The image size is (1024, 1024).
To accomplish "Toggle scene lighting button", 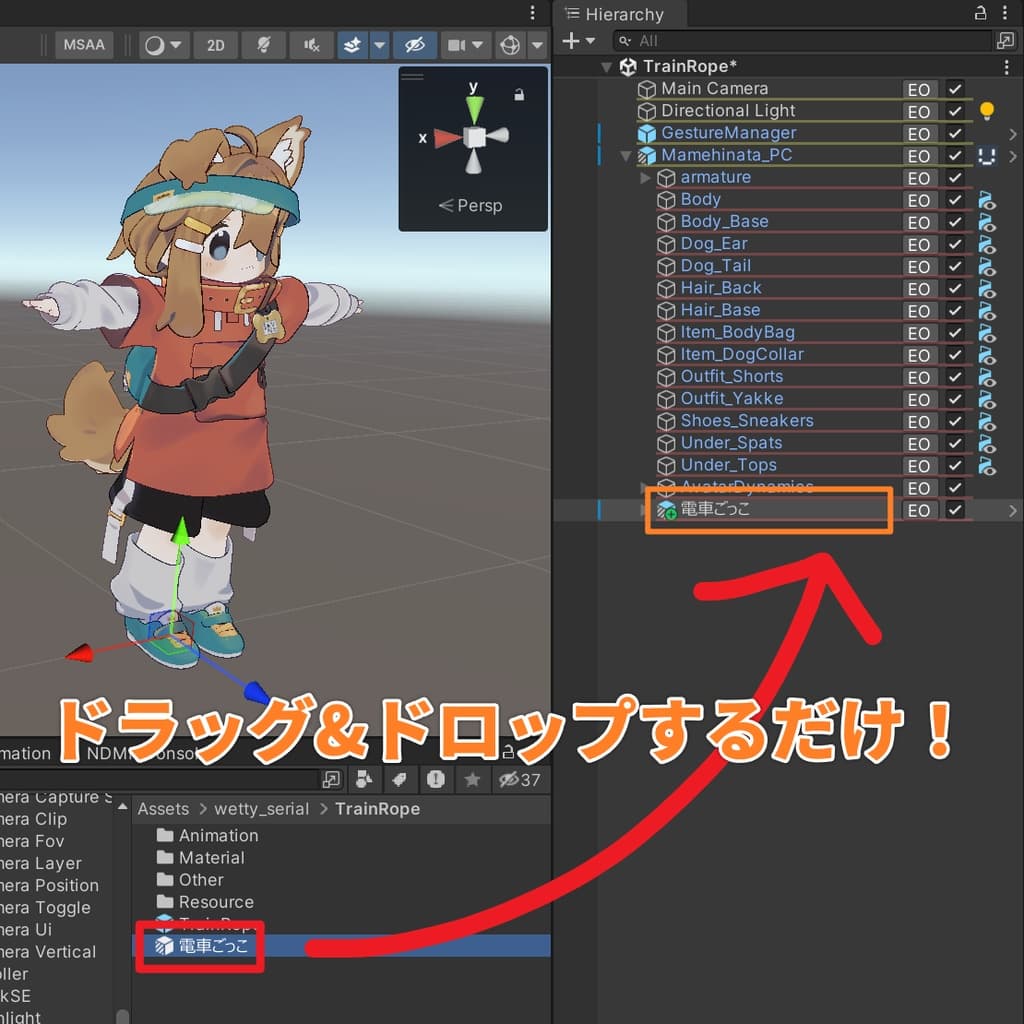I will [263, 45].
